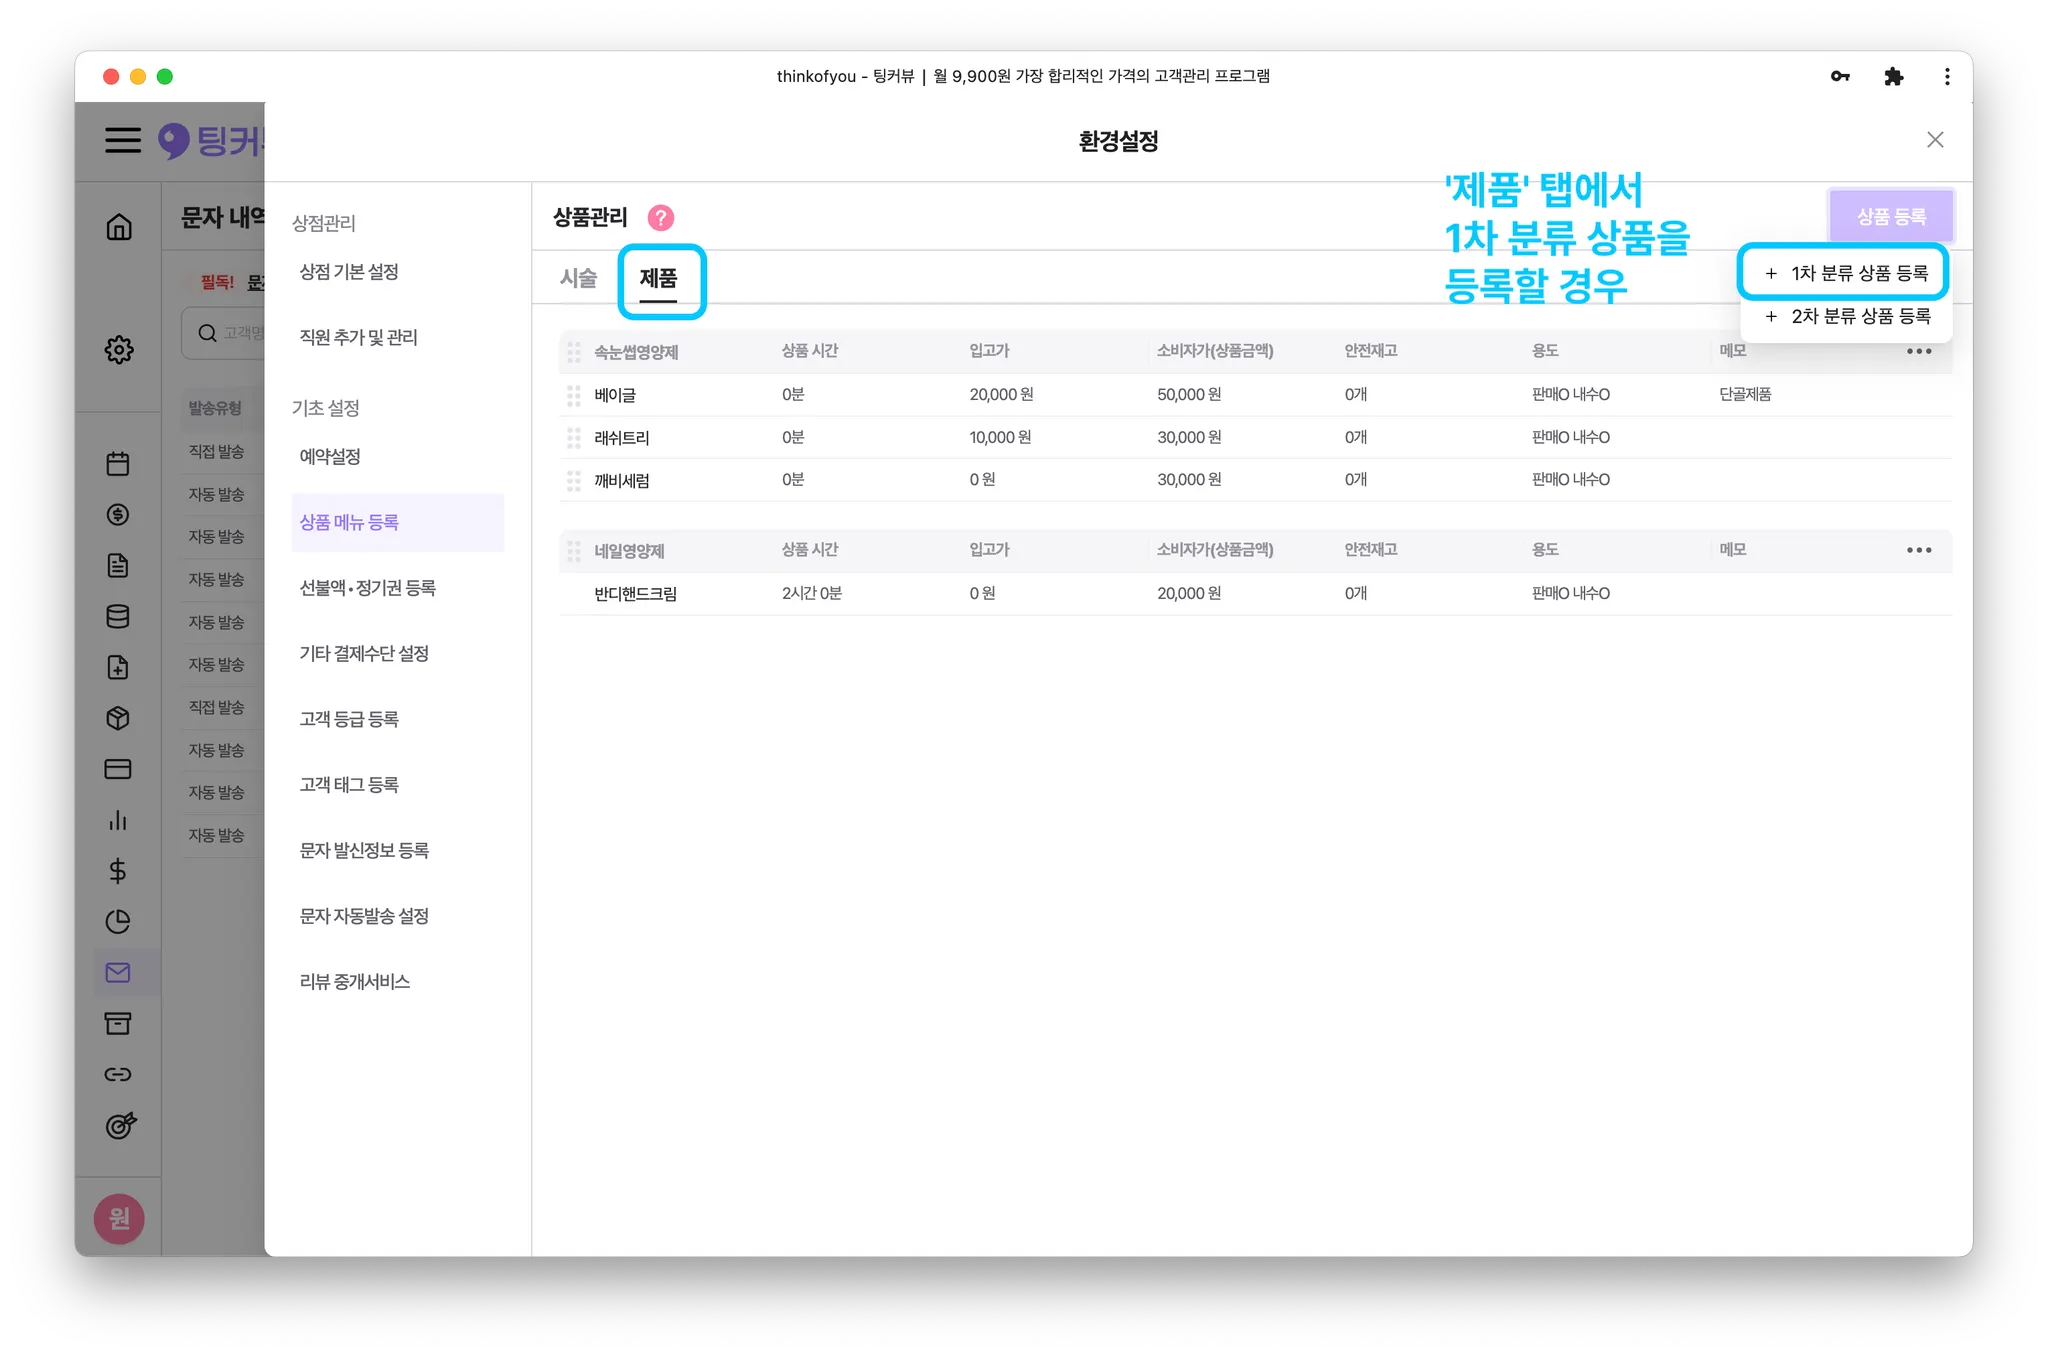Screen dimensions: 2048x1356
Task: Click the home icon in left sidebar
Action: coord(119,227)
